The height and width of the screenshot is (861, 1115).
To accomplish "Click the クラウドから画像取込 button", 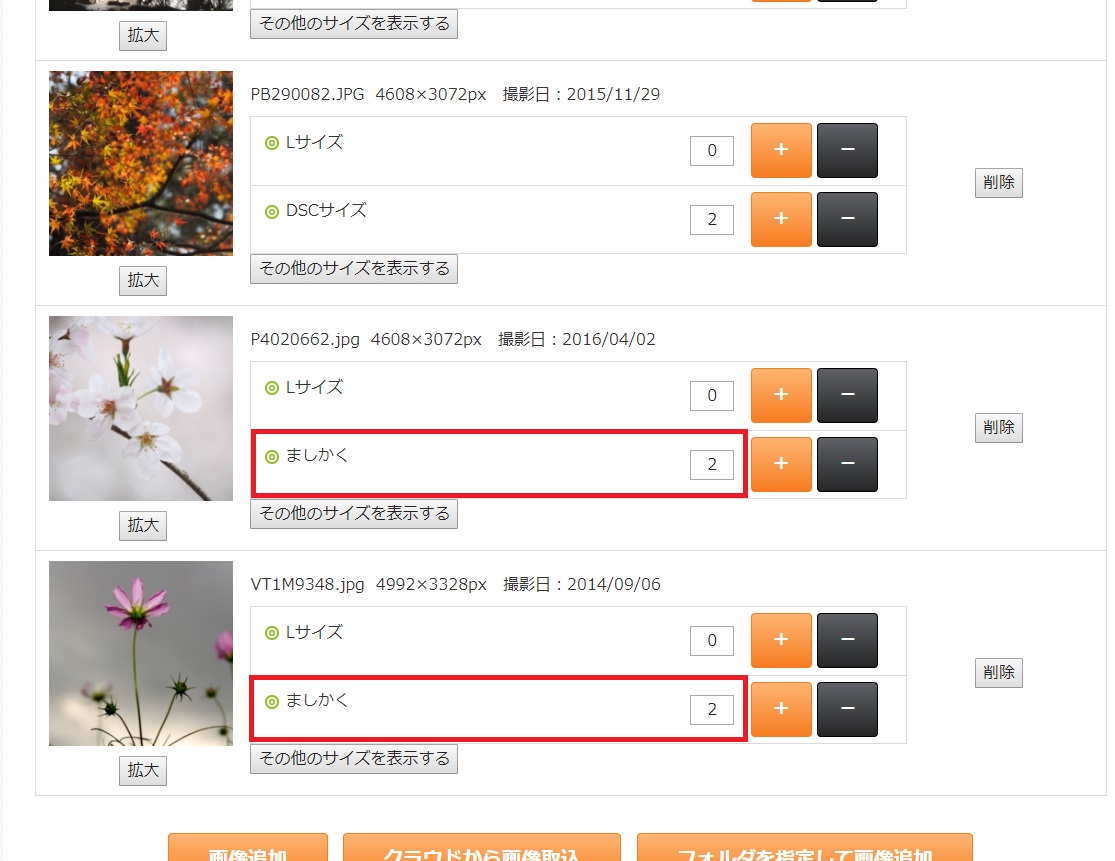I will [481, 849].
